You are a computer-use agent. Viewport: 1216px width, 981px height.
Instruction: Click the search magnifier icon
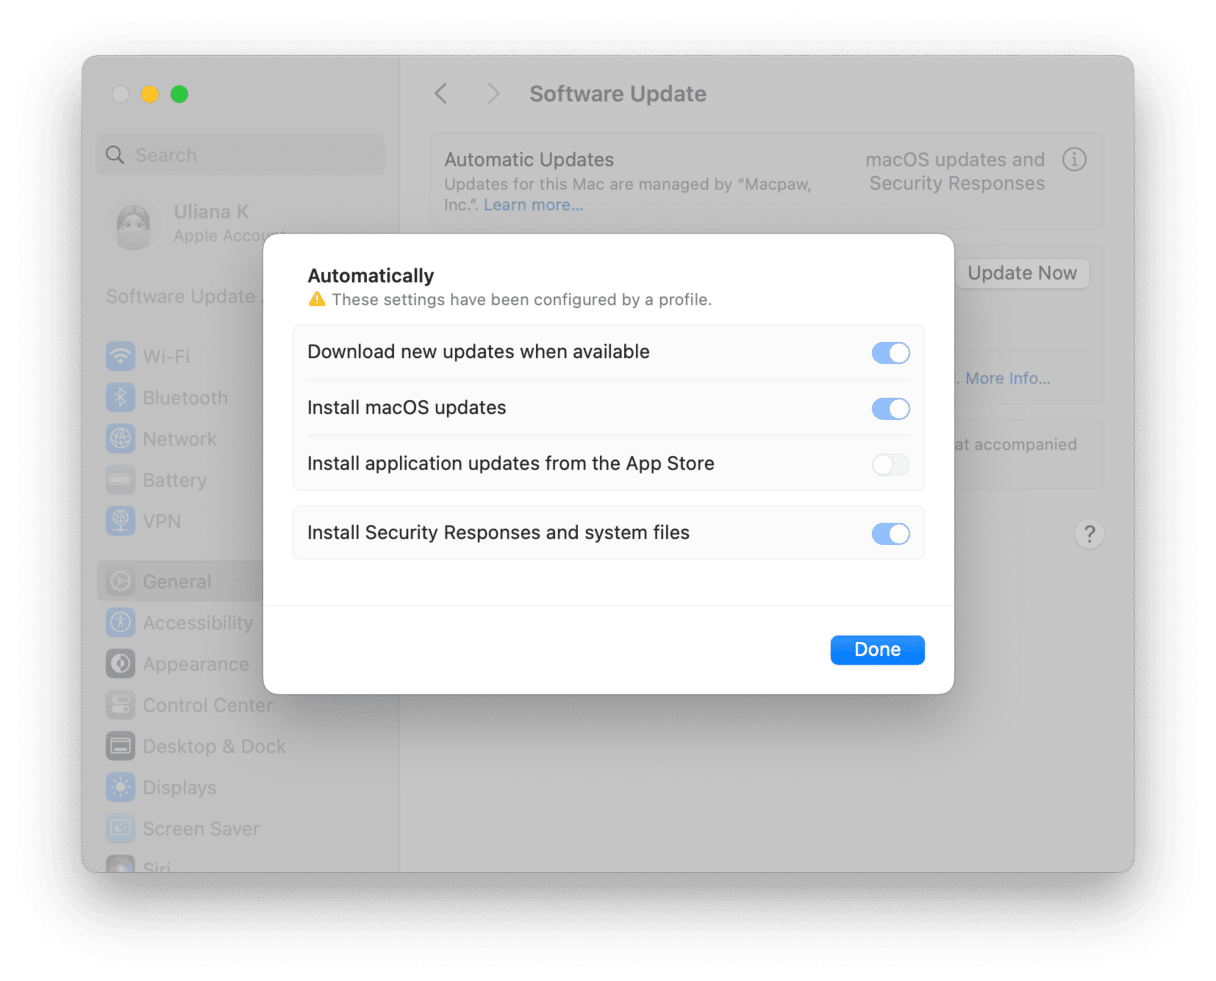[115, 155]
